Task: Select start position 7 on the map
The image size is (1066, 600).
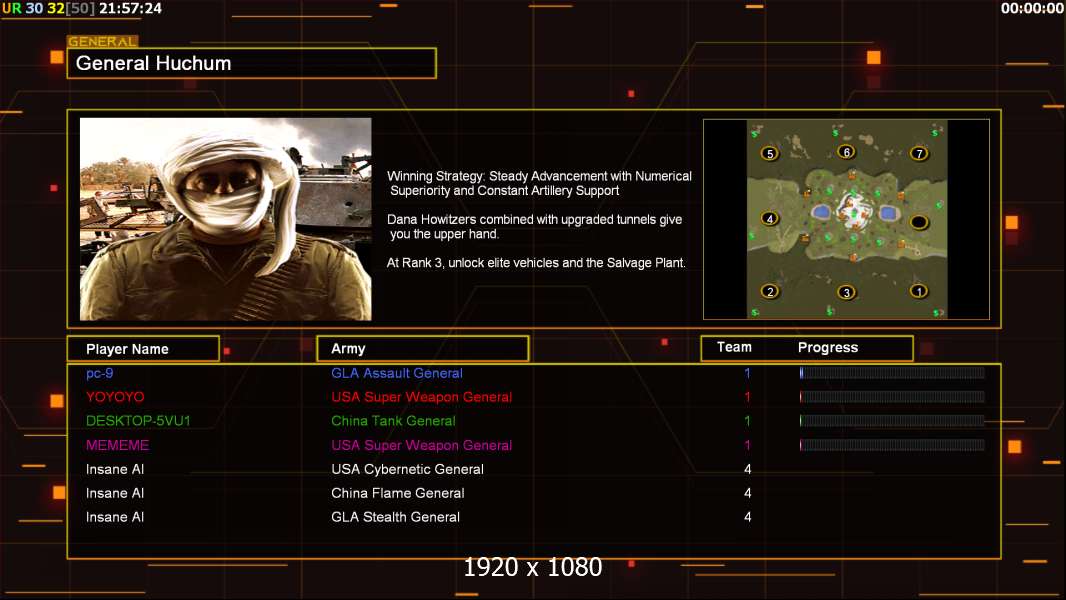Action: (919, 154)
